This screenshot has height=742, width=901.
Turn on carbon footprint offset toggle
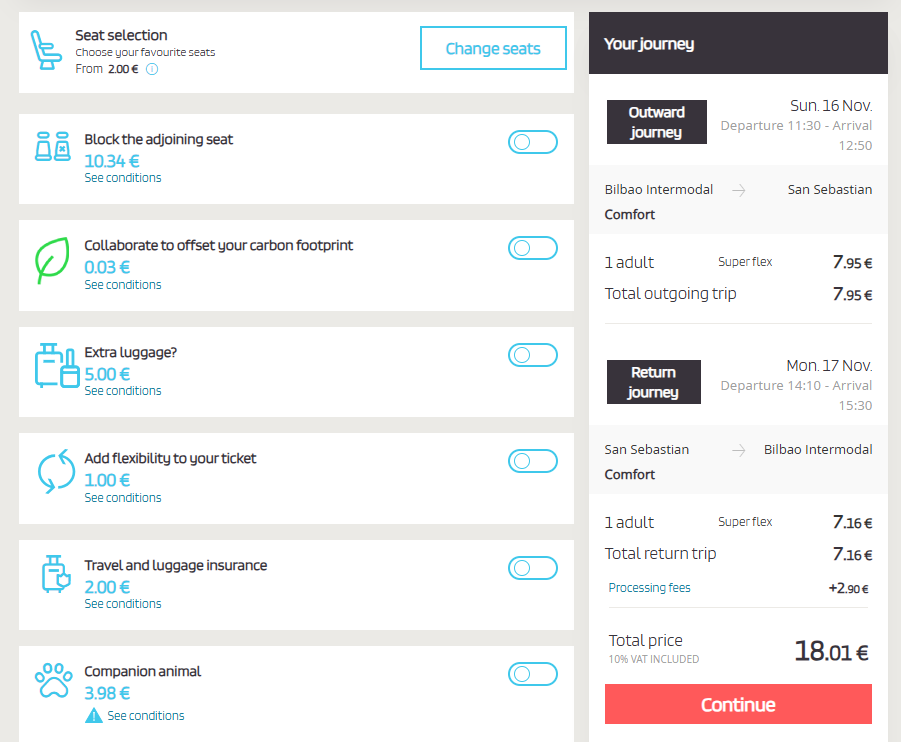(532, 248)
